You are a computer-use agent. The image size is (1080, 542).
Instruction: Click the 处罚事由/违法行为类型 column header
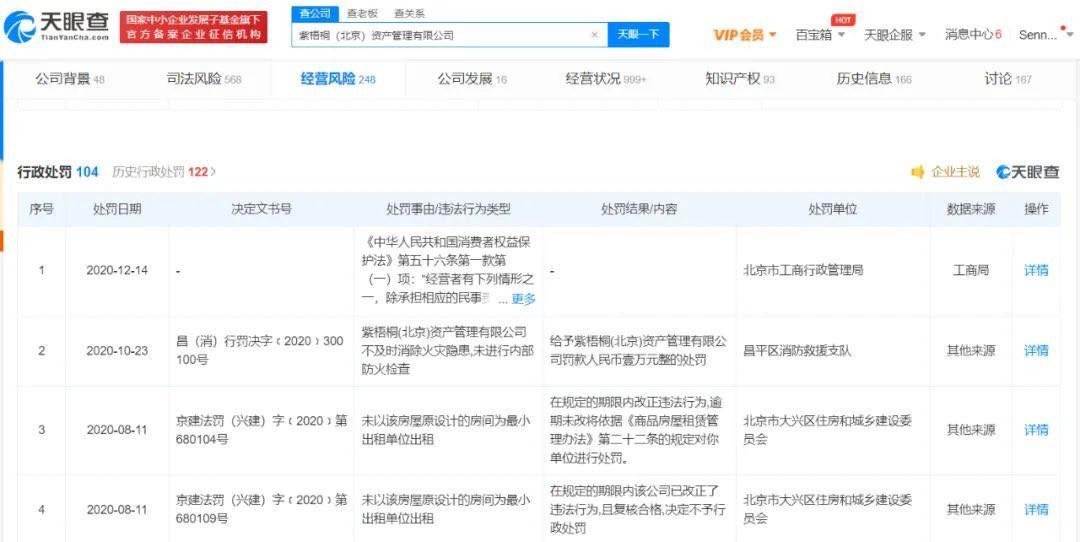(448, 209)
